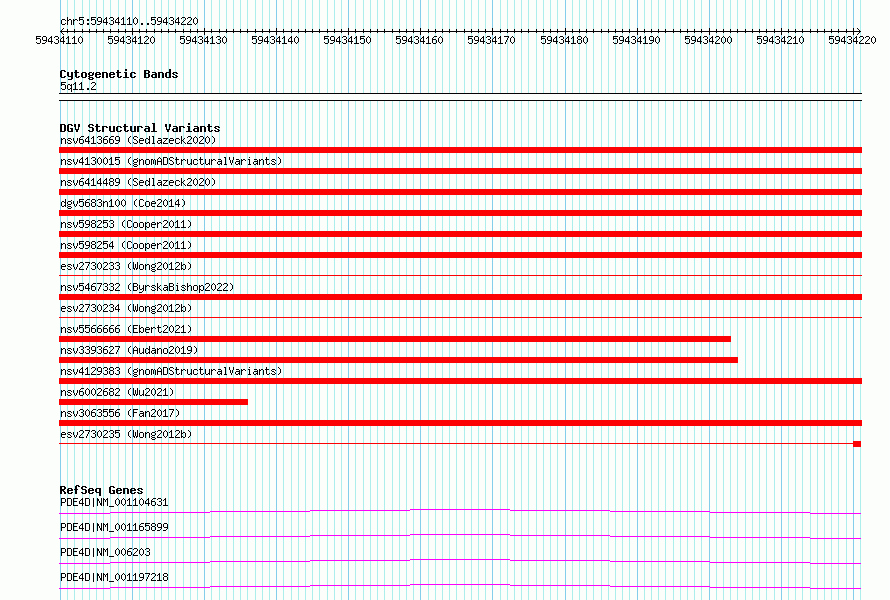Click red bar under nsv598254
The width and height of the screenshot is (890, 600).
point(460,255)
